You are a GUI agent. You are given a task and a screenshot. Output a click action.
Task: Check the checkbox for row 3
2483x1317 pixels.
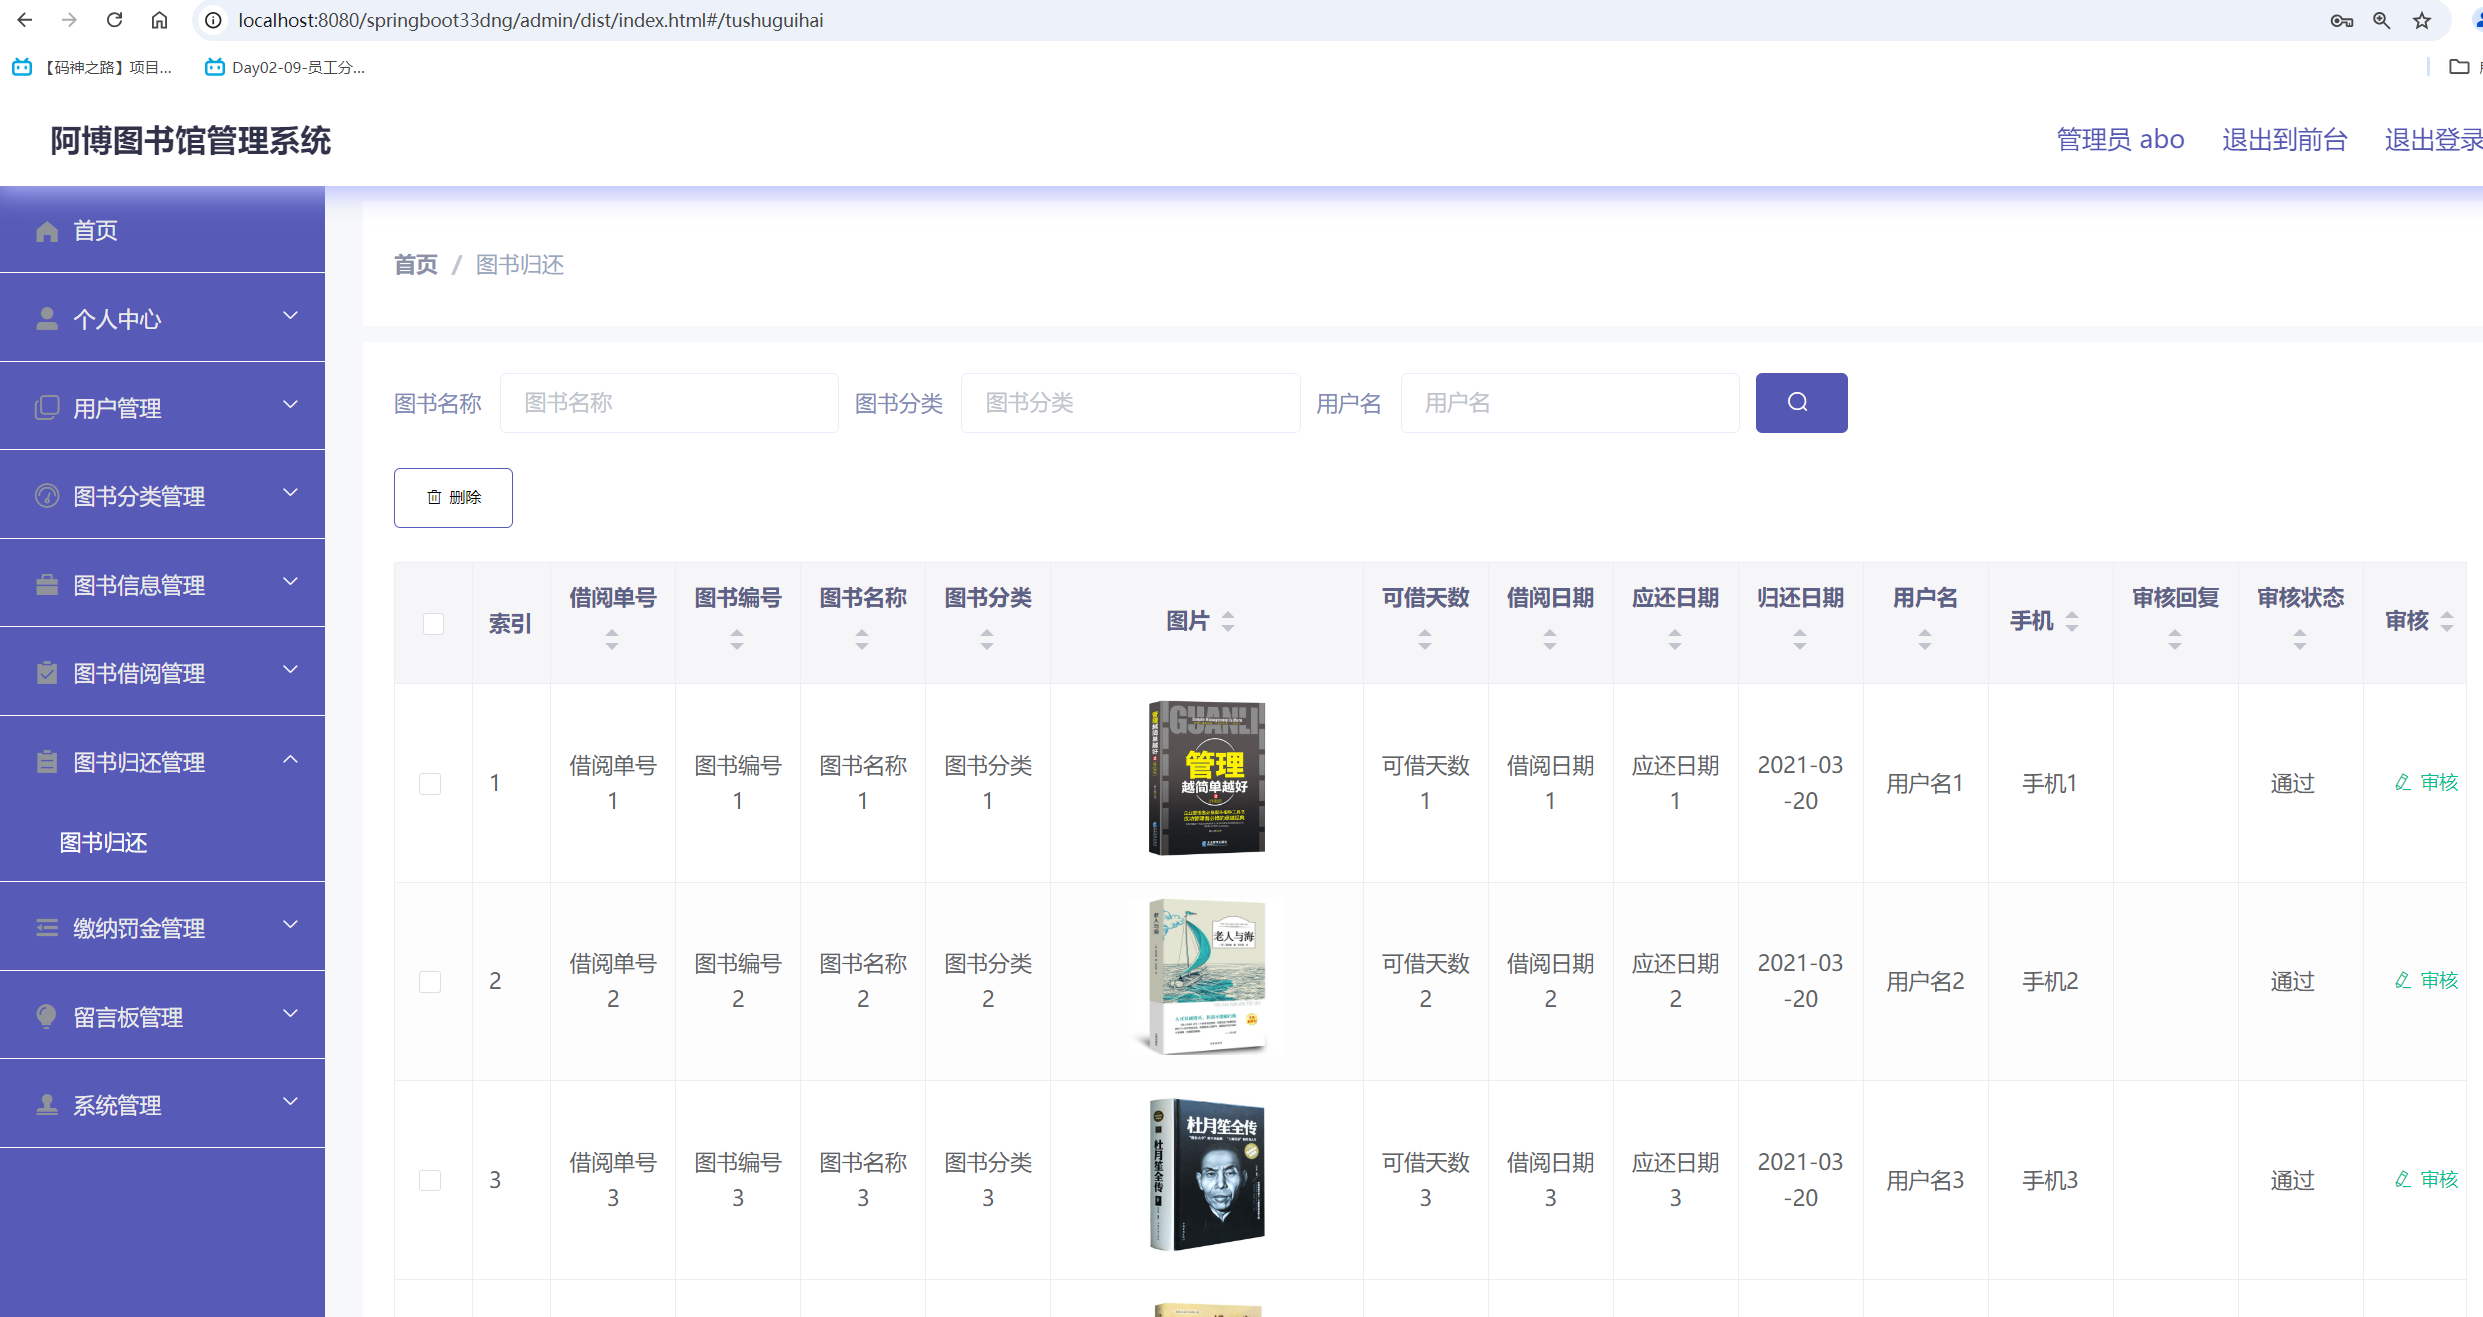(431, 1180)
